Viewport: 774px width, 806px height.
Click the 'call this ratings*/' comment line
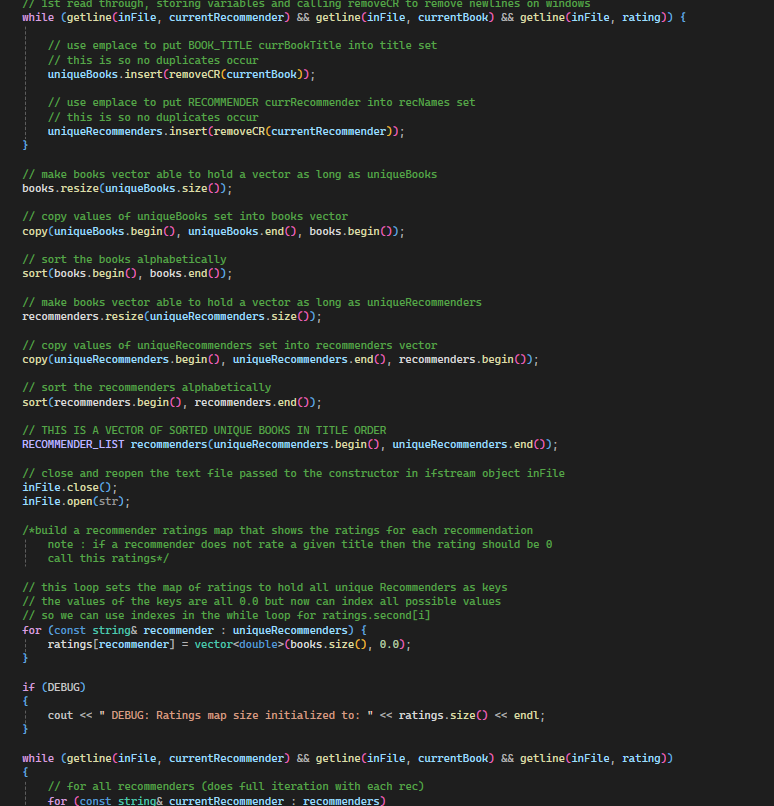pyautogui.click(x=108, y=558)
